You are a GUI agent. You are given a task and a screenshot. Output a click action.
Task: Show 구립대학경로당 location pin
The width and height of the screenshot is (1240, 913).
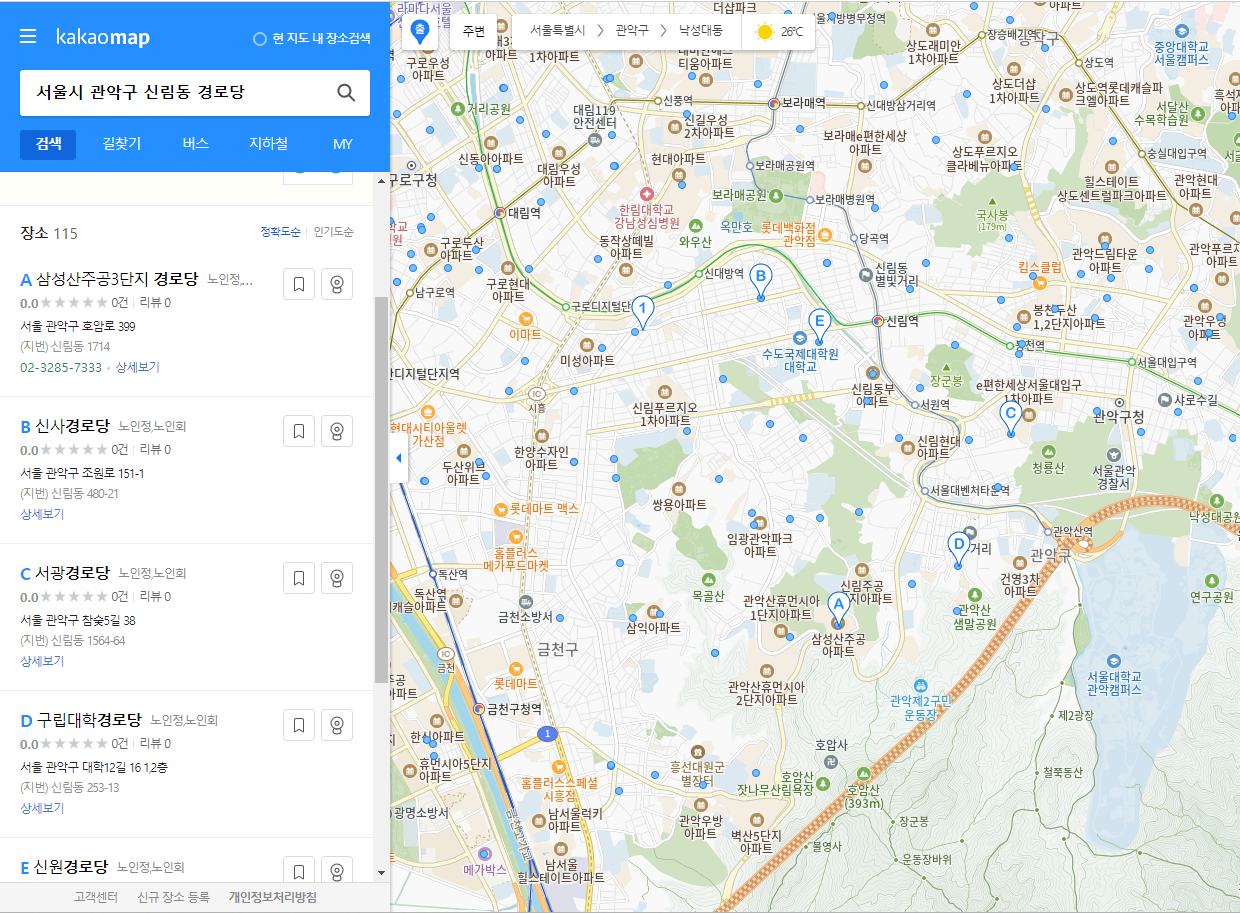point(337,725)
